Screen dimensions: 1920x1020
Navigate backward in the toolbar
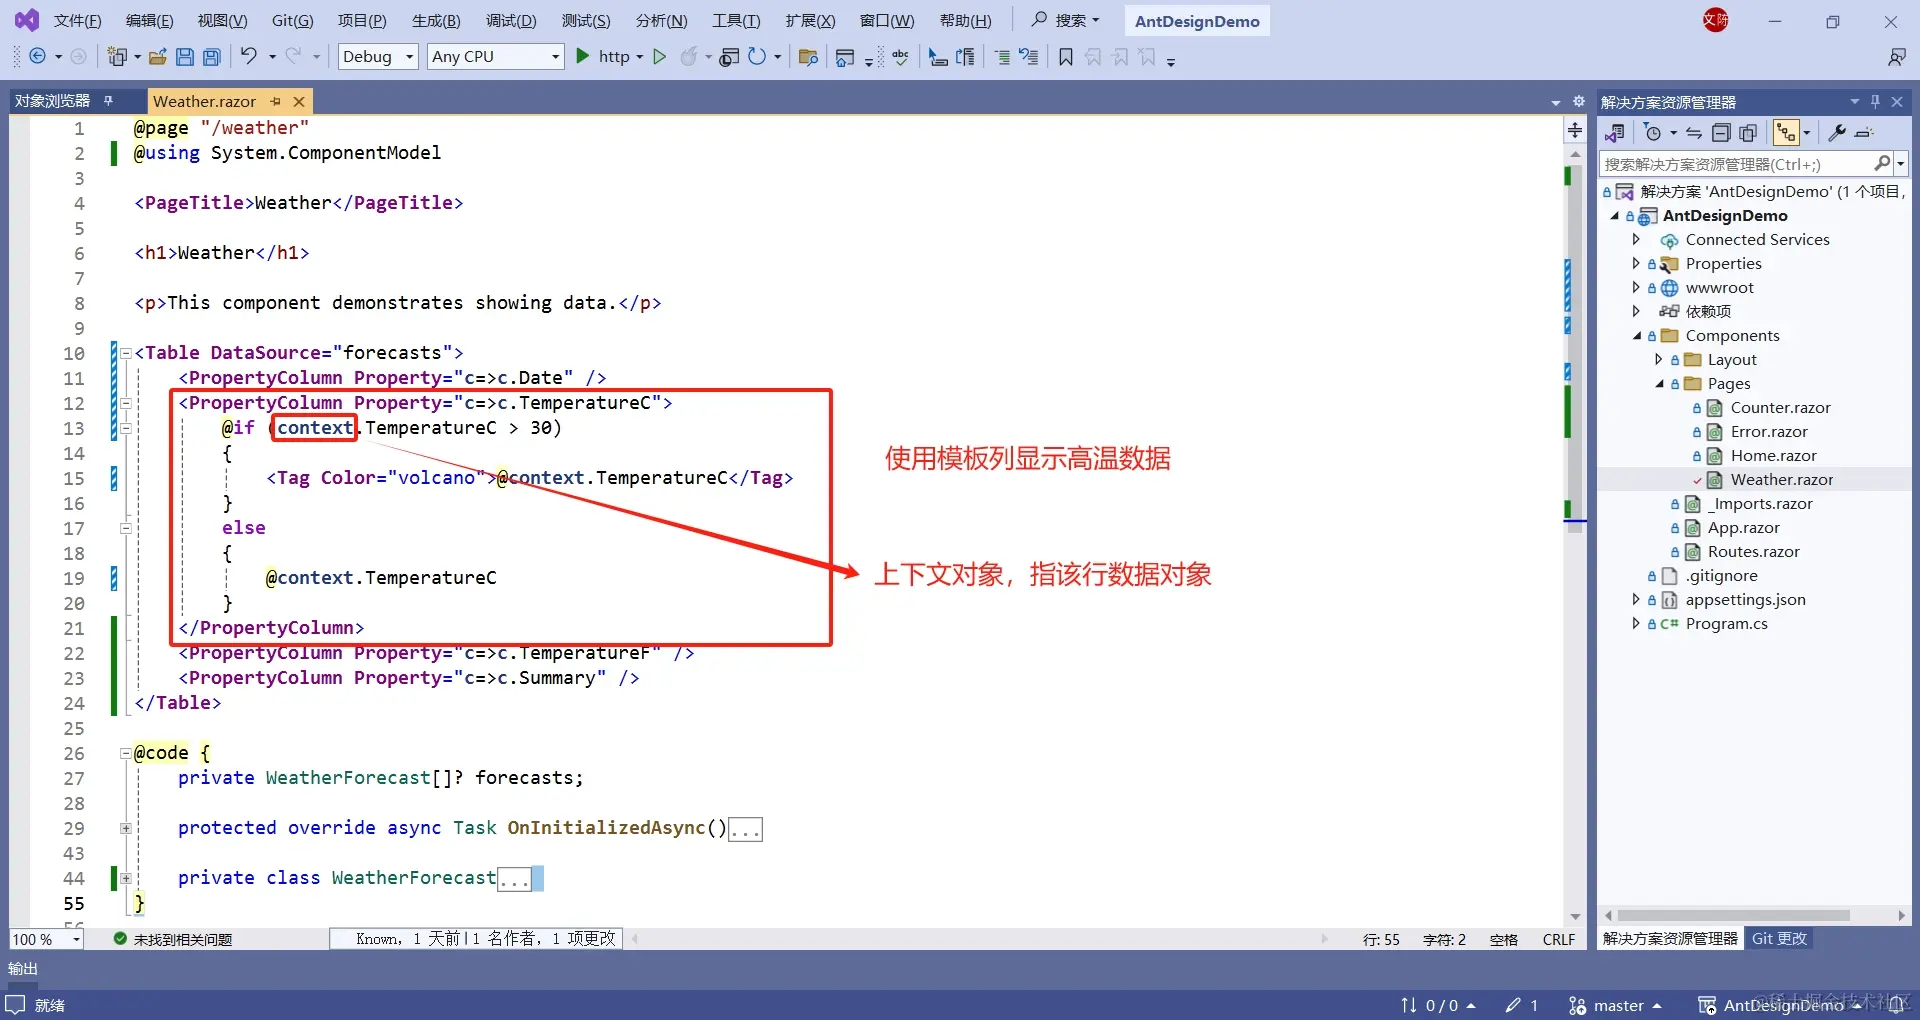click(x=37, y=57)
